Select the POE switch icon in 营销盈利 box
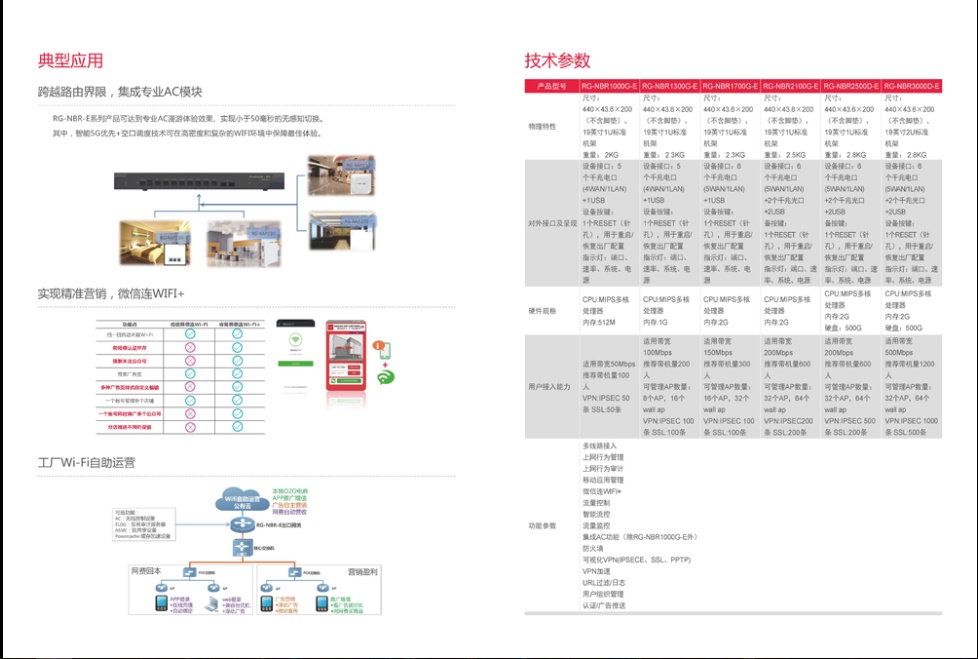Viewport: 978px width, 659px height. (x=294, y=572)
